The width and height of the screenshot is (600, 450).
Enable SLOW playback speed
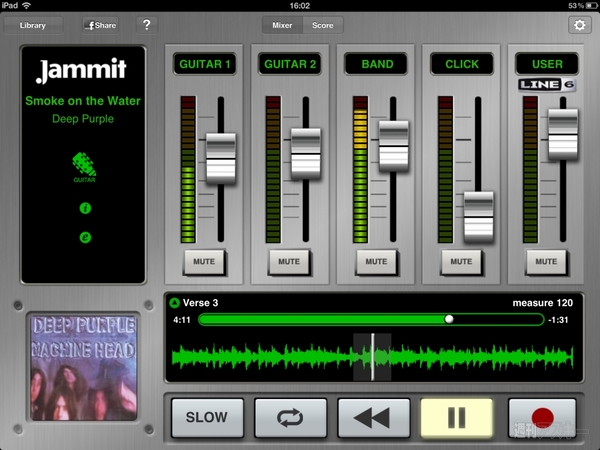[207, 417]
